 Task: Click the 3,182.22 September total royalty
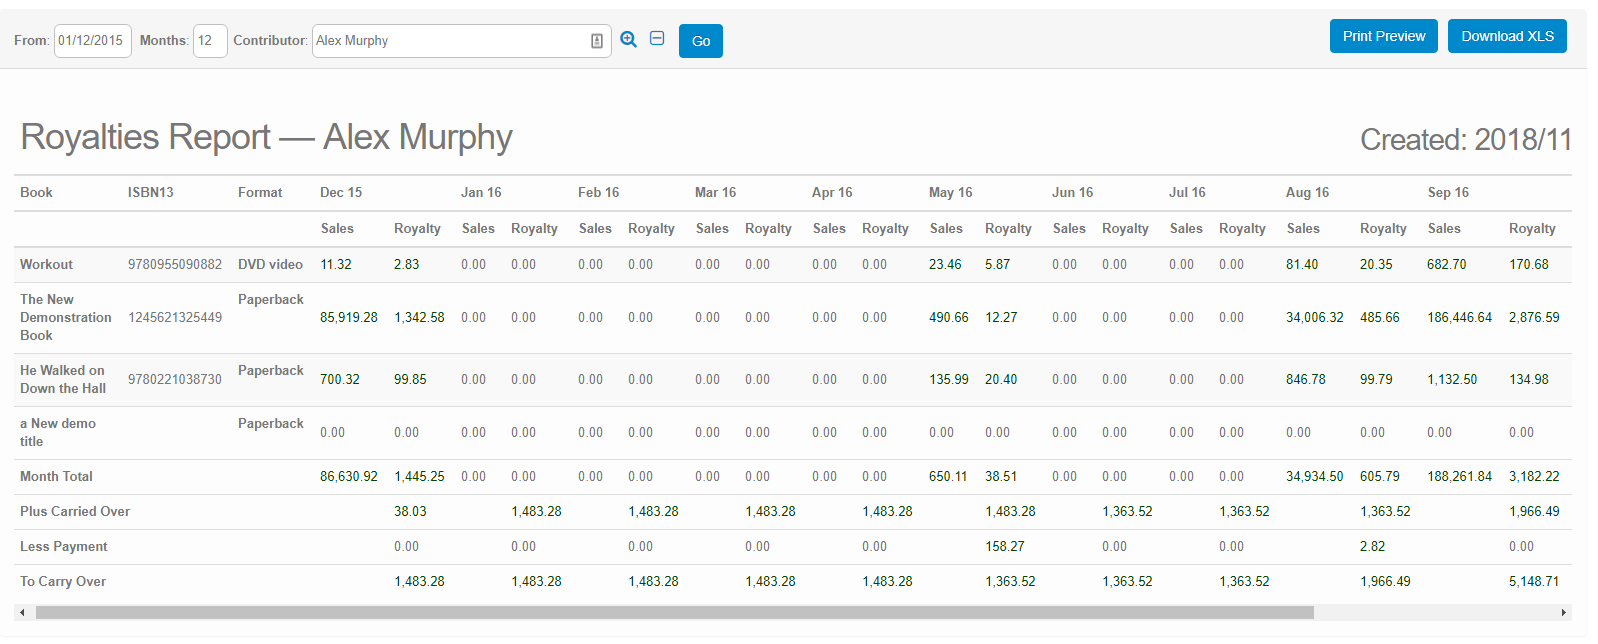pyautogui.click(x=1534, y=476)
